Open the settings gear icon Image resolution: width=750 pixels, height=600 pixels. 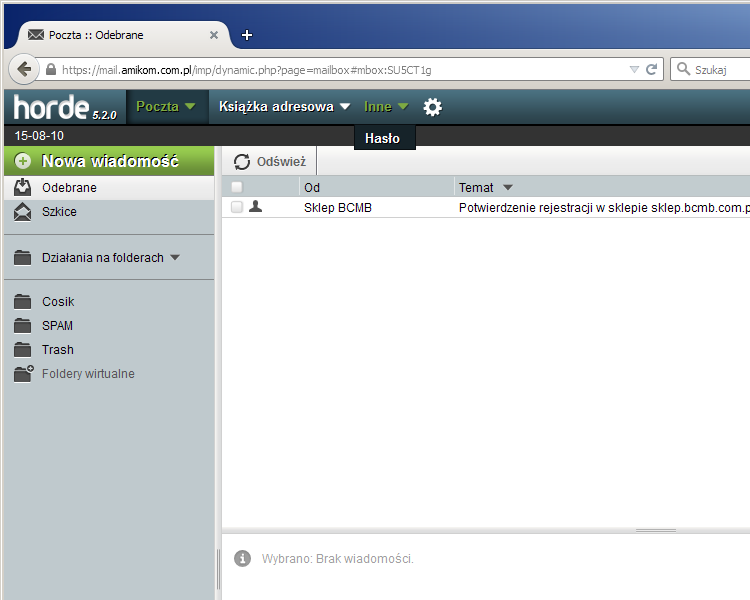click(x=432, y=107)
